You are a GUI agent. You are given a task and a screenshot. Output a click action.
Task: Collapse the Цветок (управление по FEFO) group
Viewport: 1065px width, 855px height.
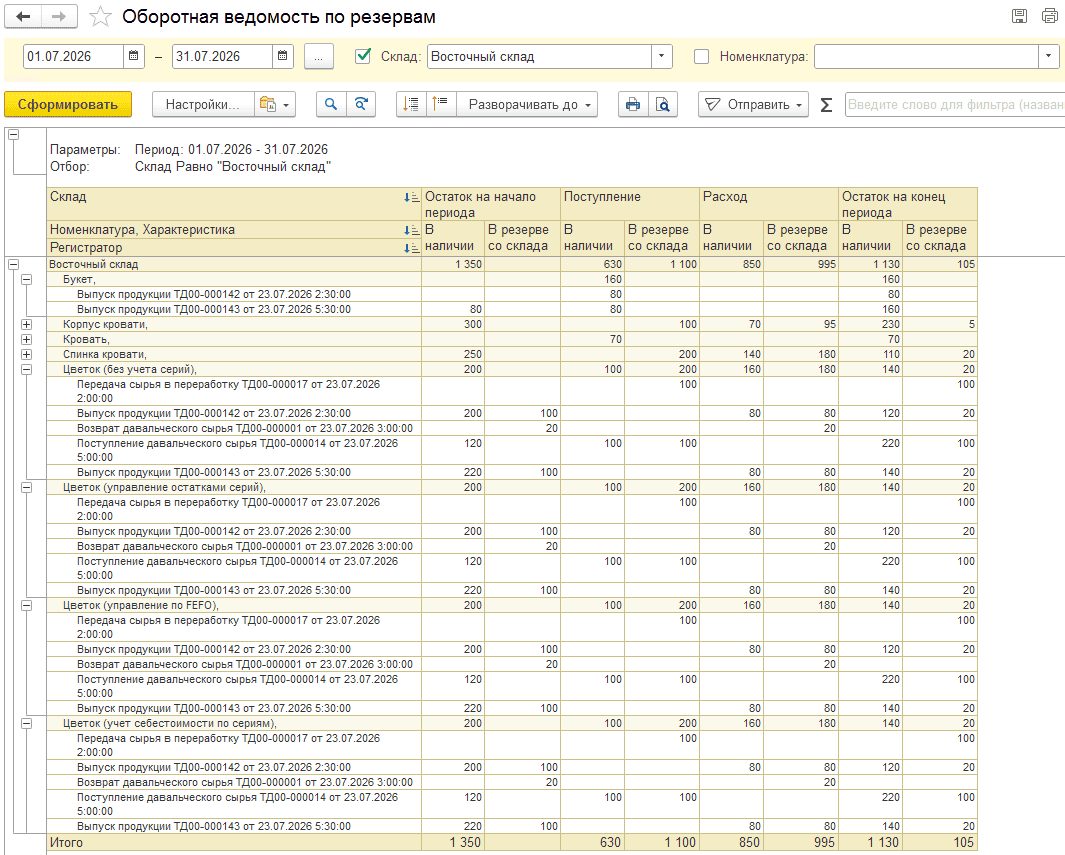point(26,606)
